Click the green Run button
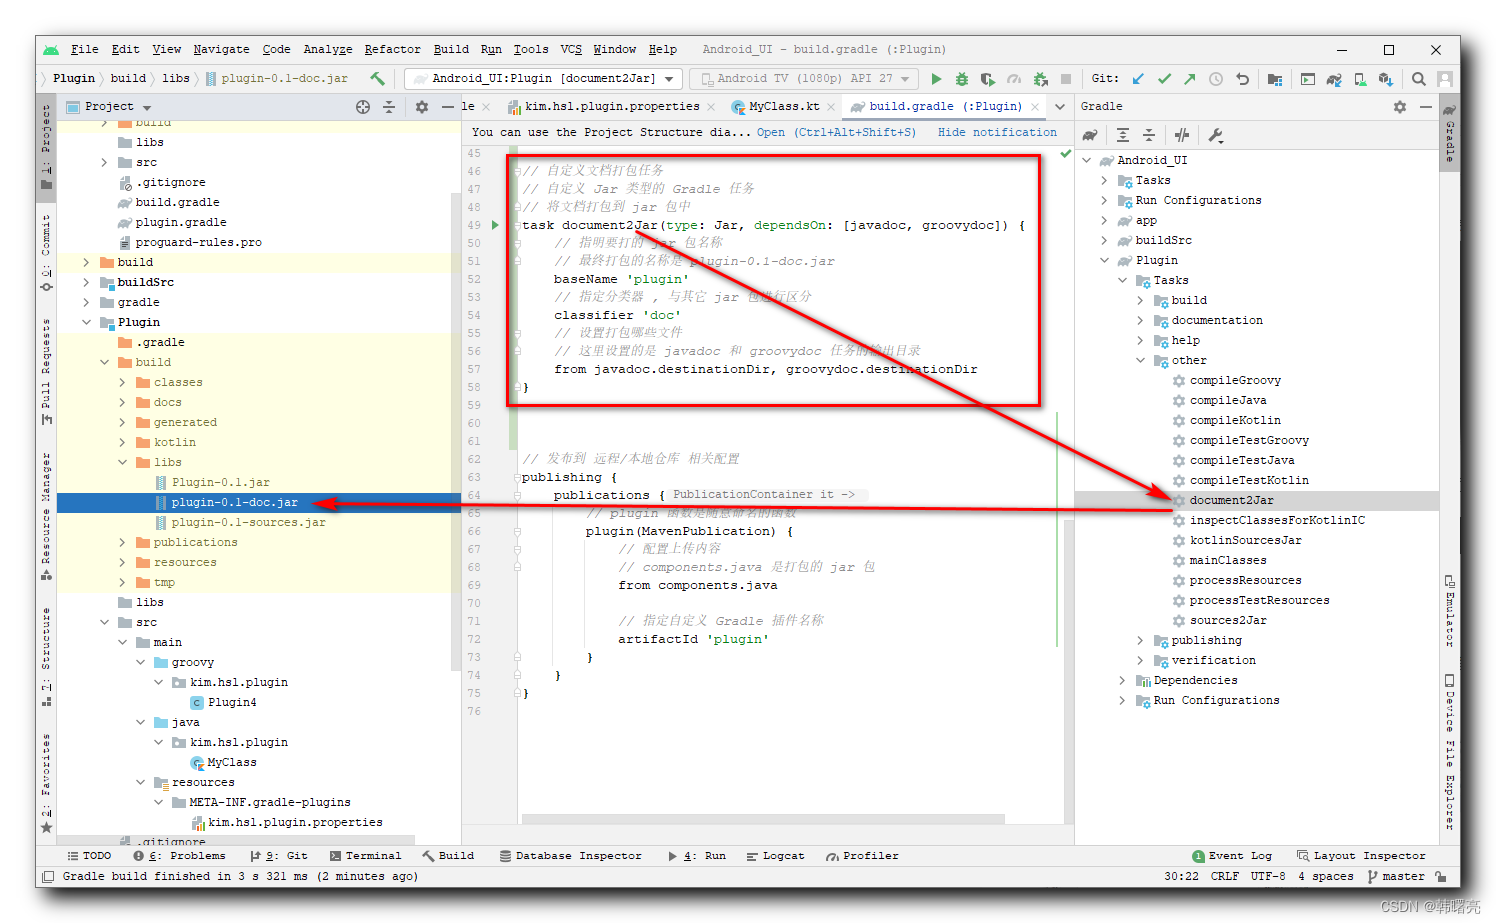1496x923 pixels. [x=936, y=79]
